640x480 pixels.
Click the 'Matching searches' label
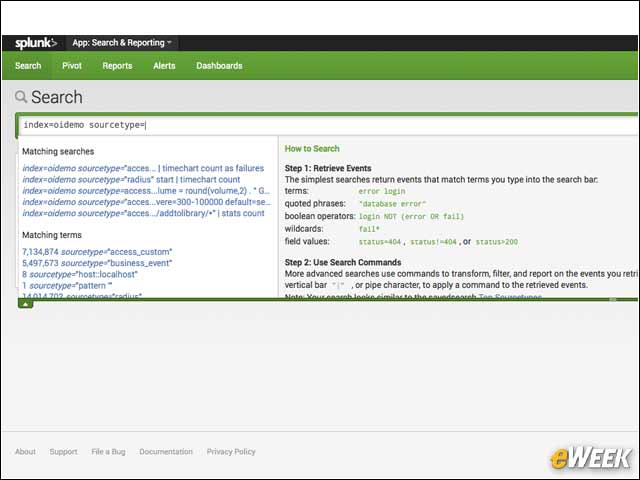[x=58, y=151]
